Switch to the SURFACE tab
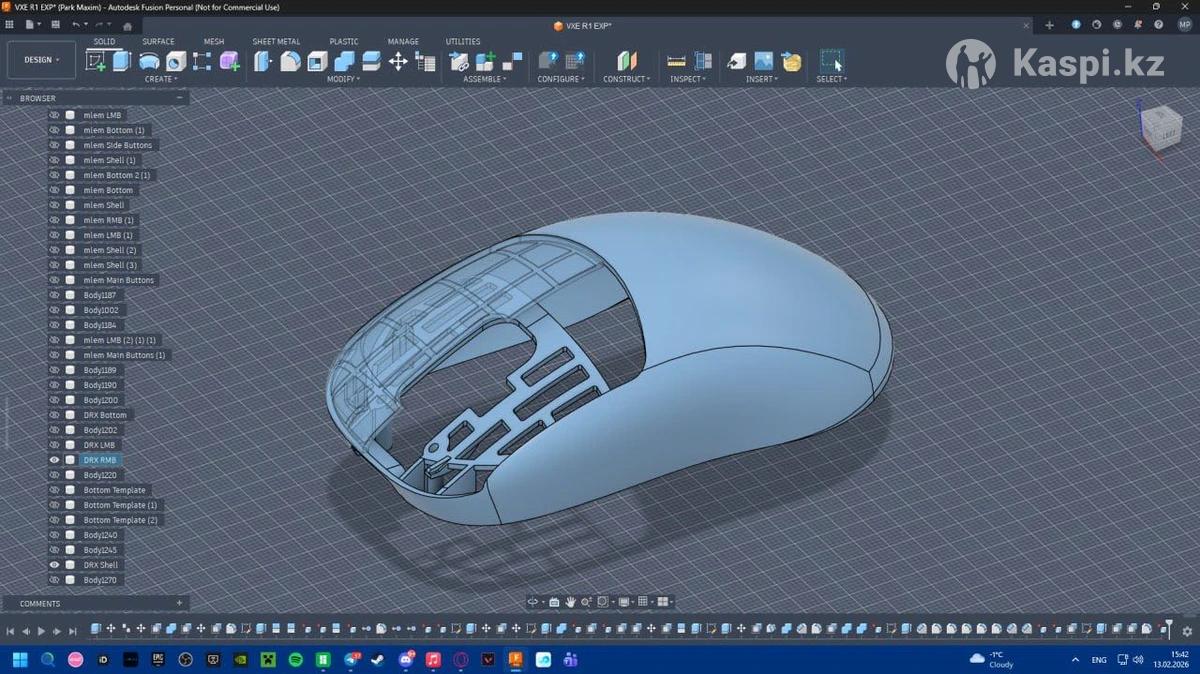The height and width of the screenshot is (674, 1200). pyautogui.click(x=158, y=42)
